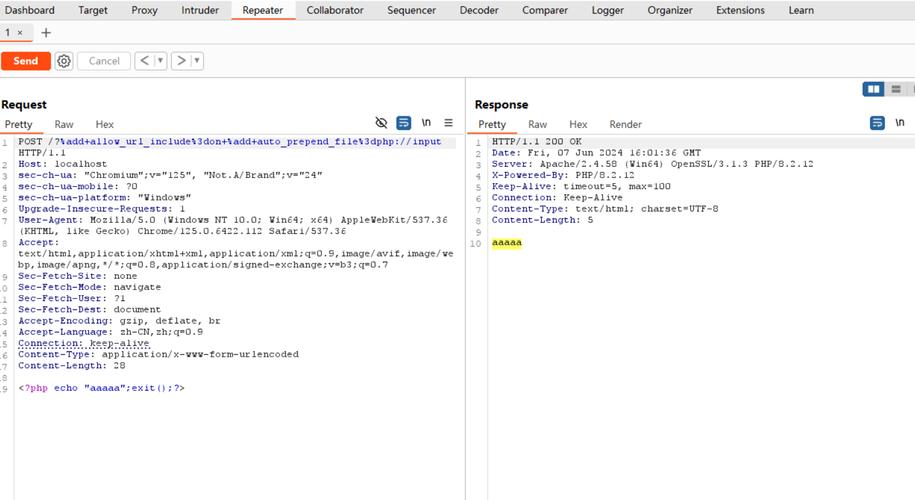Image resolution: width=915 pixels, height=500 pixels.
Task: Choose the side-by-side layout
Action: click(874, 89)
